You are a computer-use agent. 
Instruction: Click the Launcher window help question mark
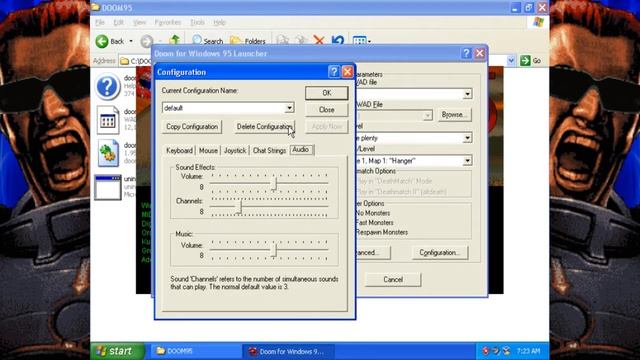coord(466,53)
